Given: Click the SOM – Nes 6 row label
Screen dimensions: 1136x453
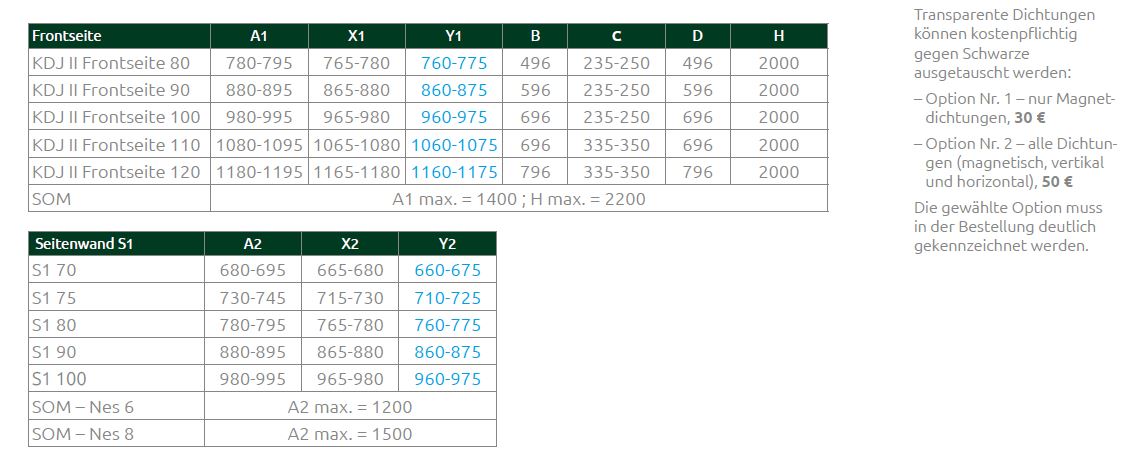Looking at the screenshot, I should pos(83,407).
